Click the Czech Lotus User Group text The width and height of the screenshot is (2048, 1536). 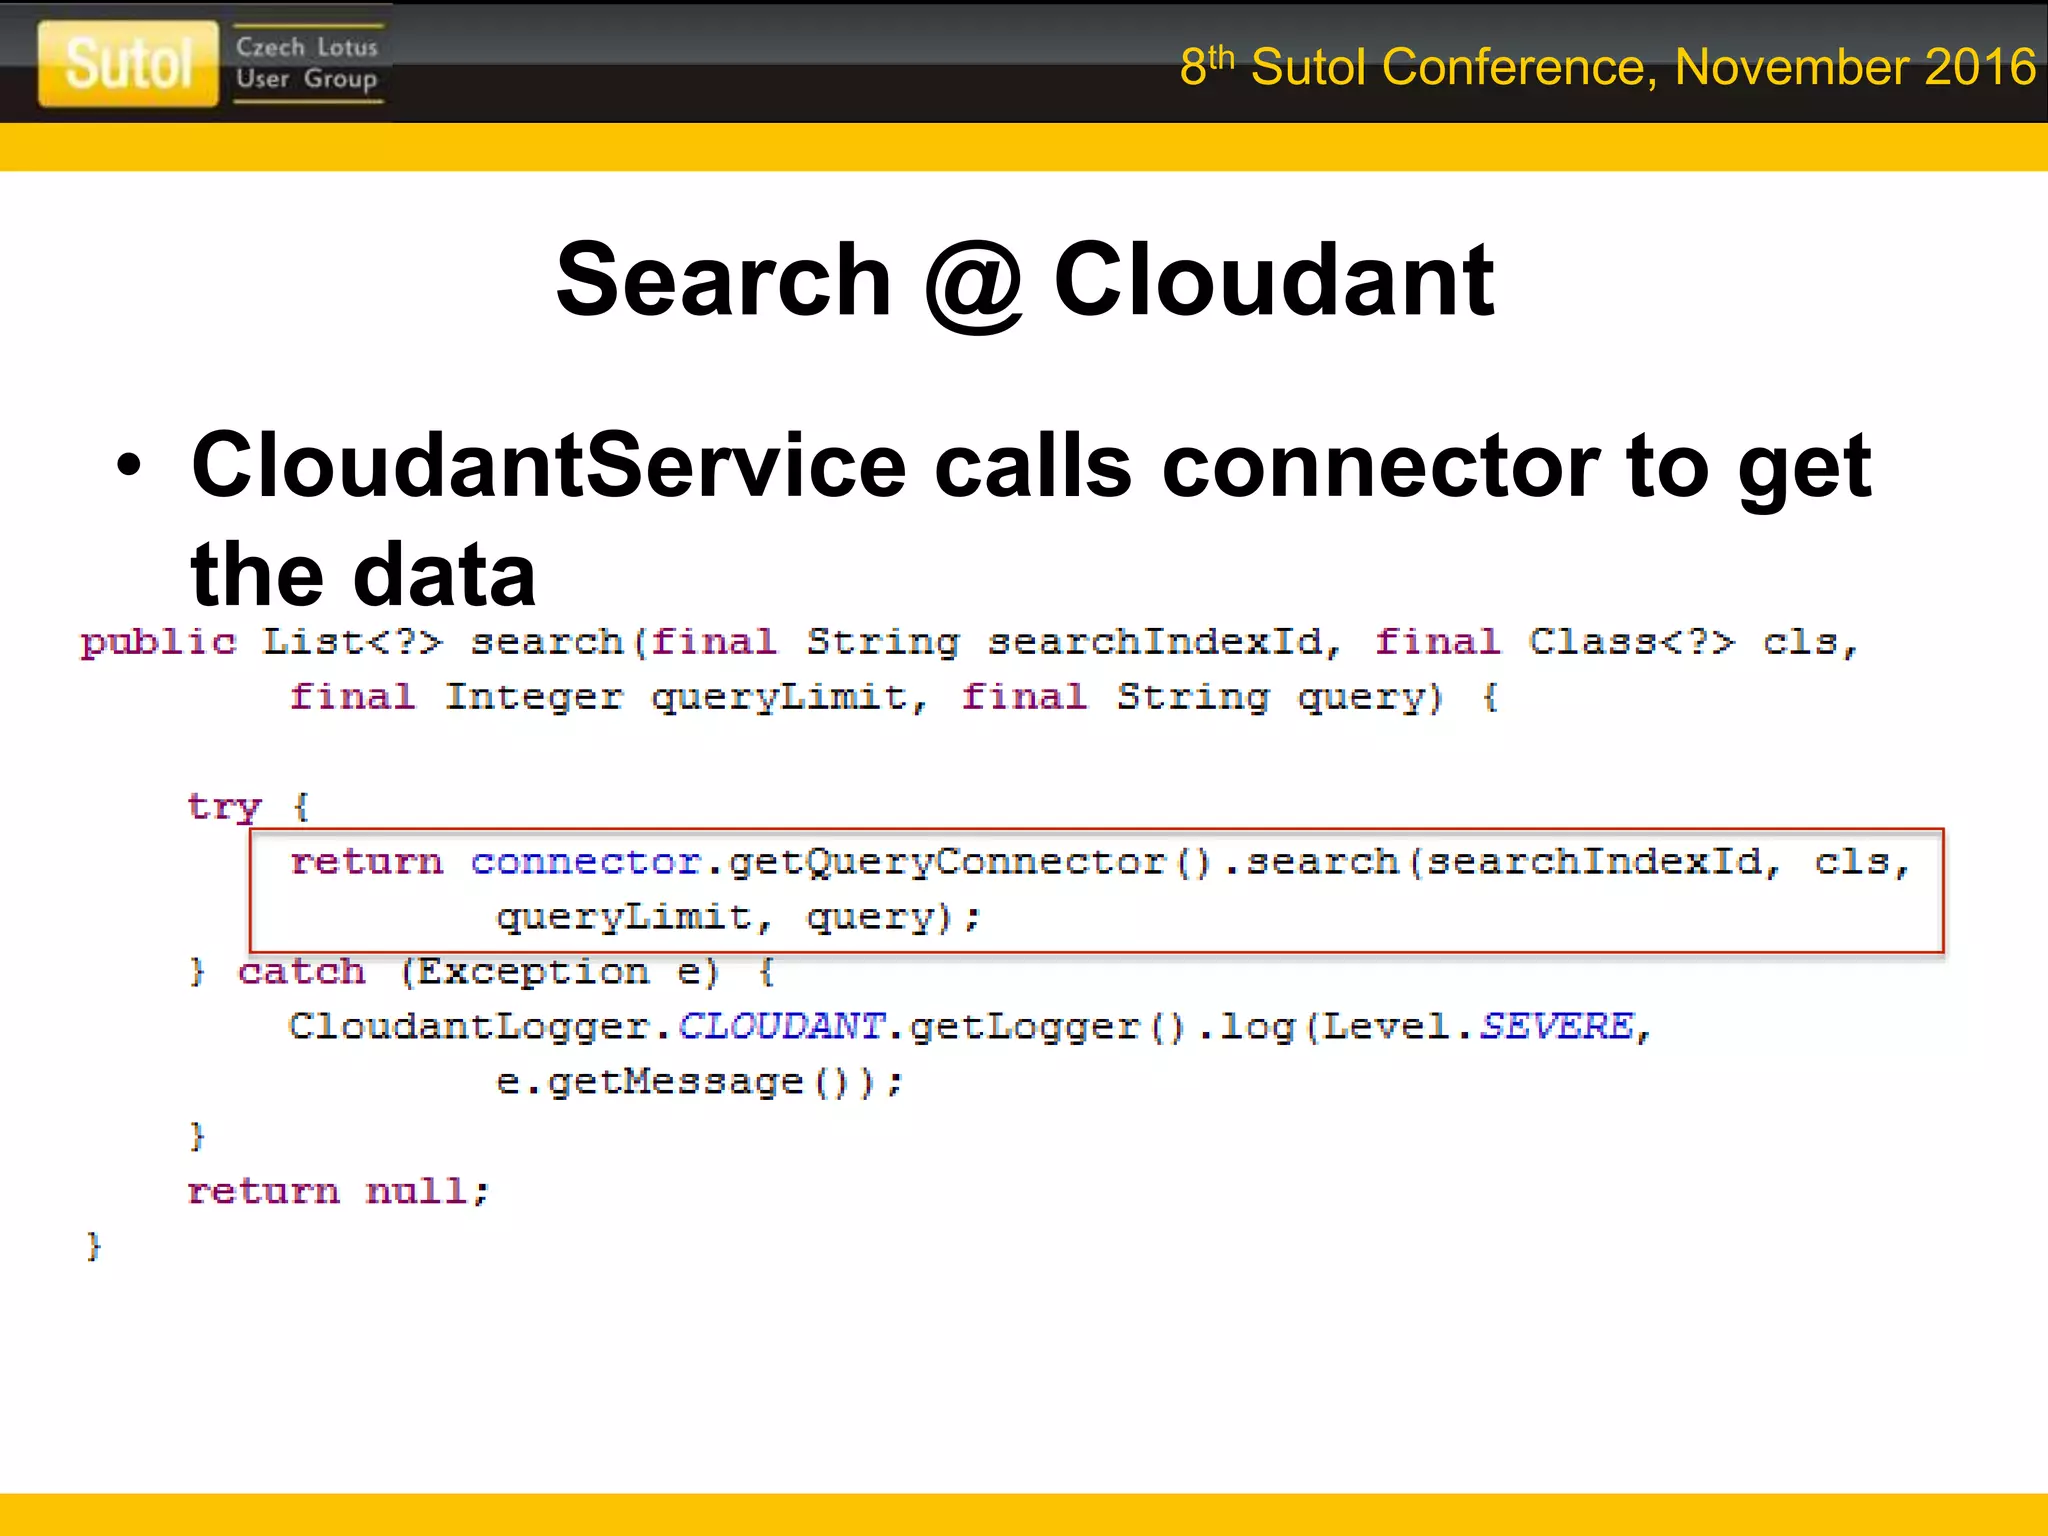tap(306, 63)
